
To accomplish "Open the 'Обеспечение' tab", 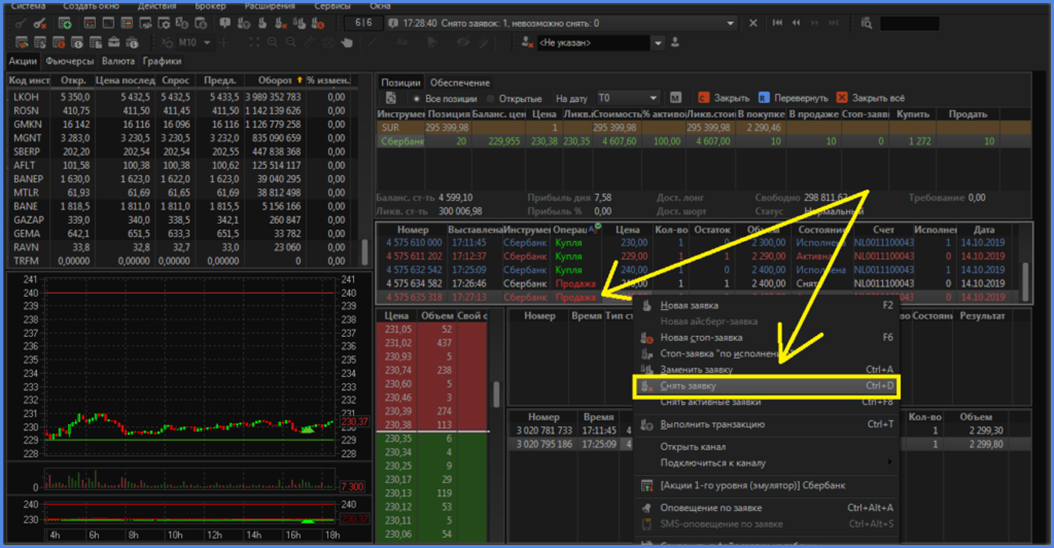I will 460,82.
